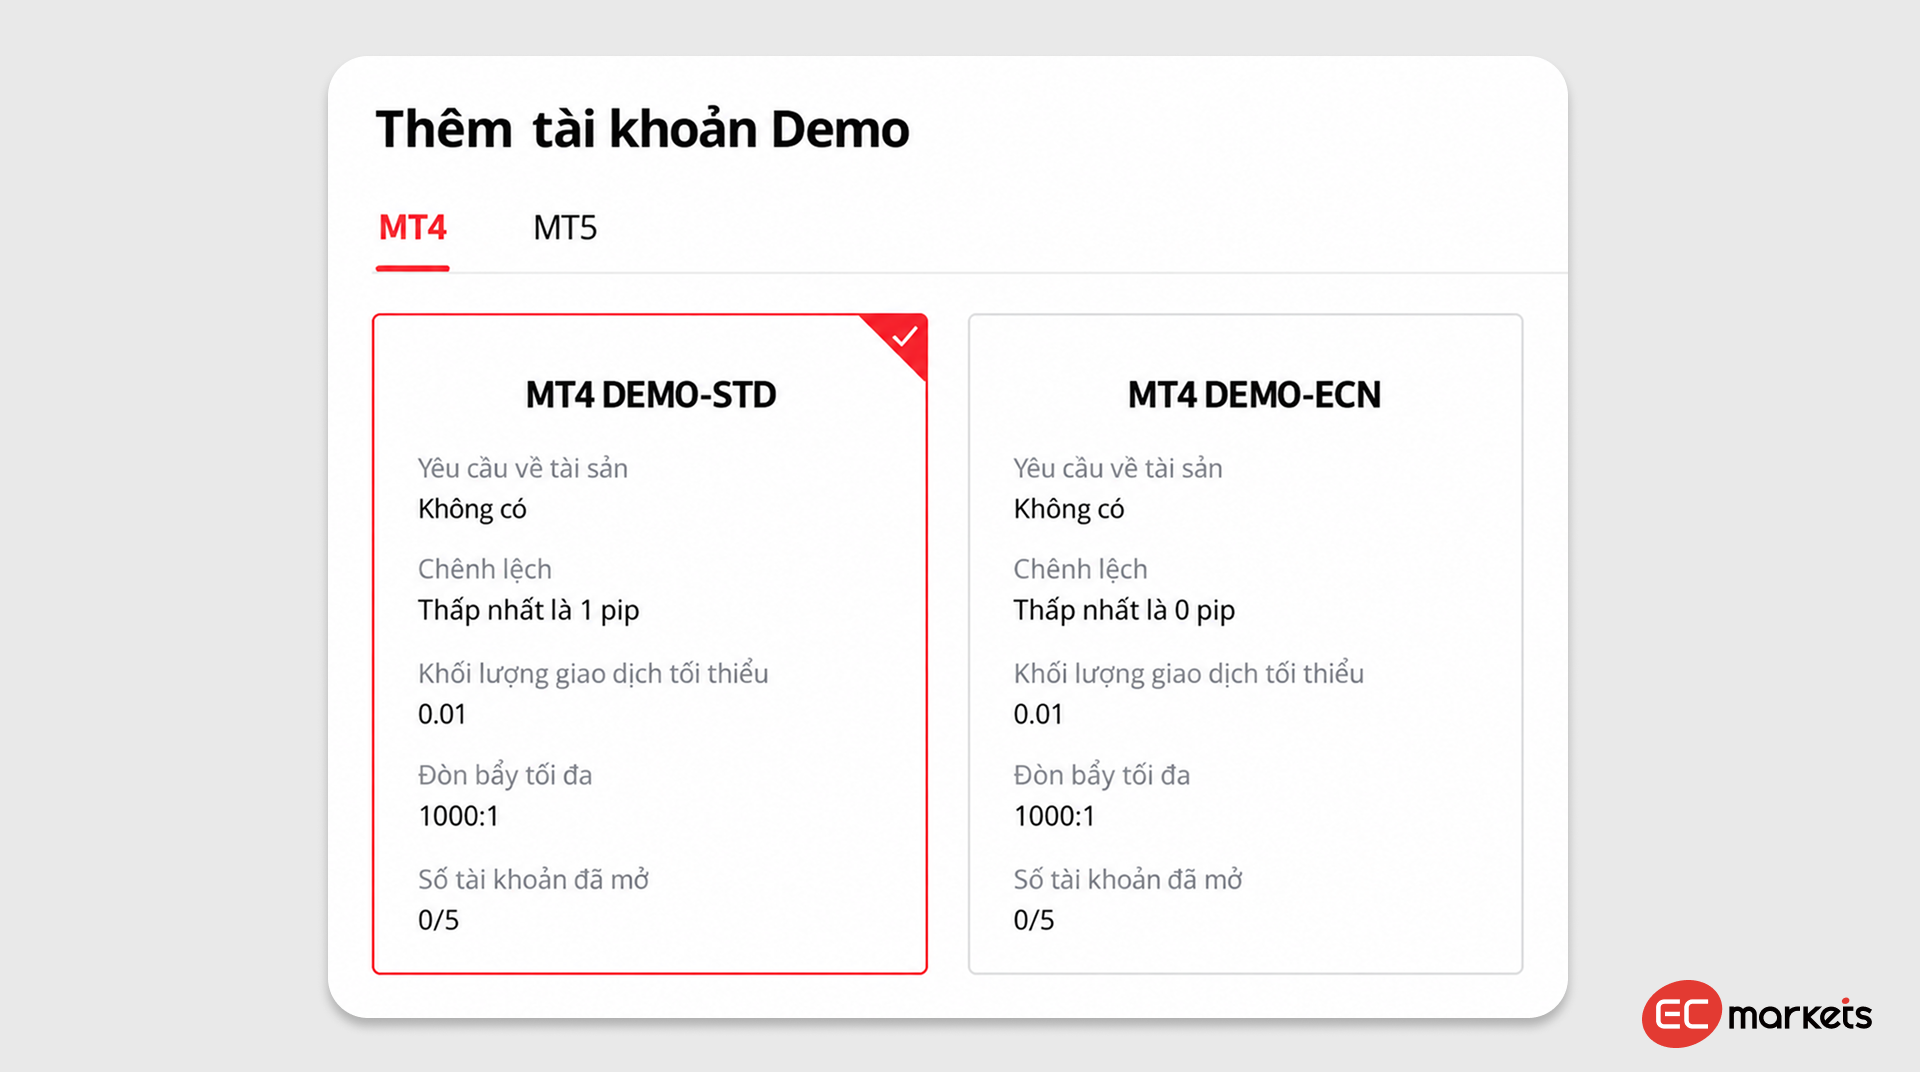Click 1000:1 leverage in DEMO-STD card
This screenshot has width=1920, height=1072.
click(458, 816)
